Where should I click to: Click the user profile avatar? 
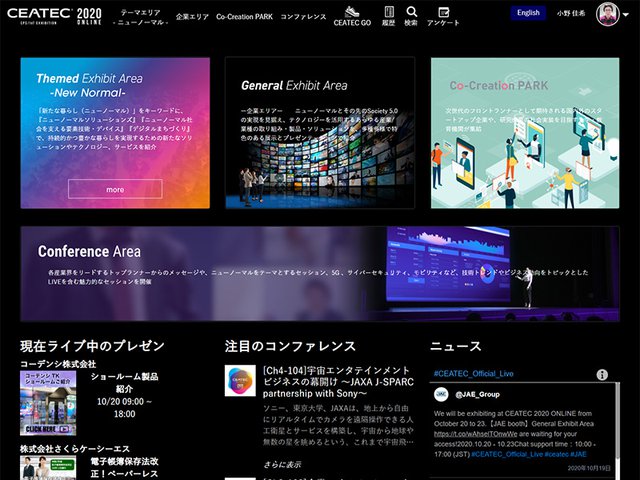tap(607, 14)
